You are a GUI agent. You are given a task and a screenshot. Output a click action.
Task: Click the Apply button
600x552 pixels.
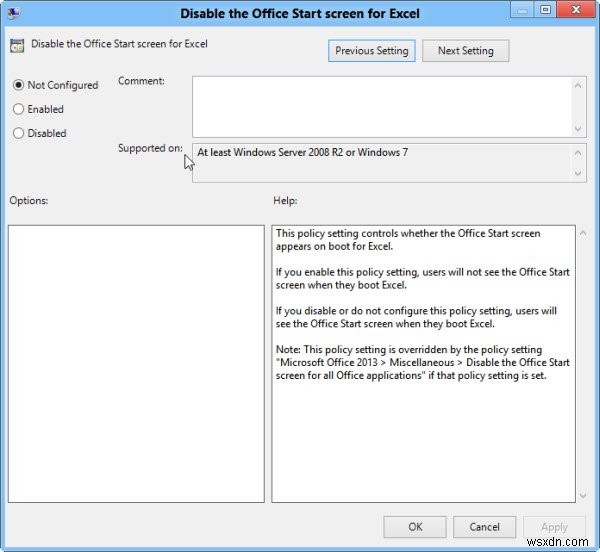tap(554, 527)
